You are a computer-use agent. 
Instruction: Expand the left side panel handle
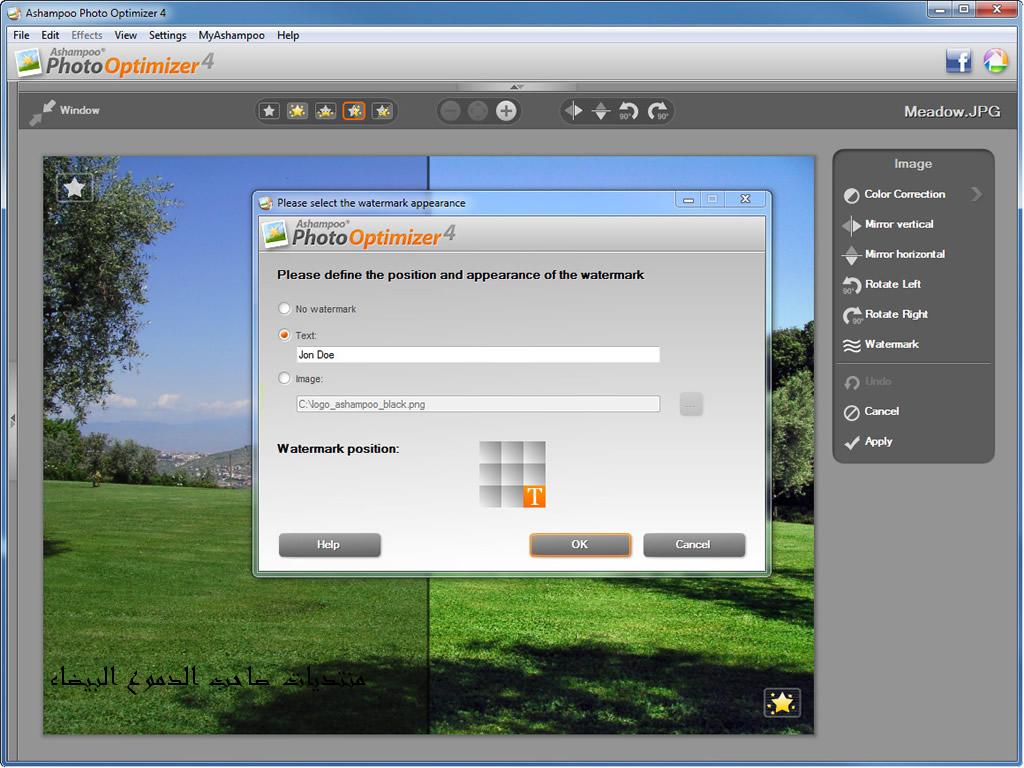[12, 420]
